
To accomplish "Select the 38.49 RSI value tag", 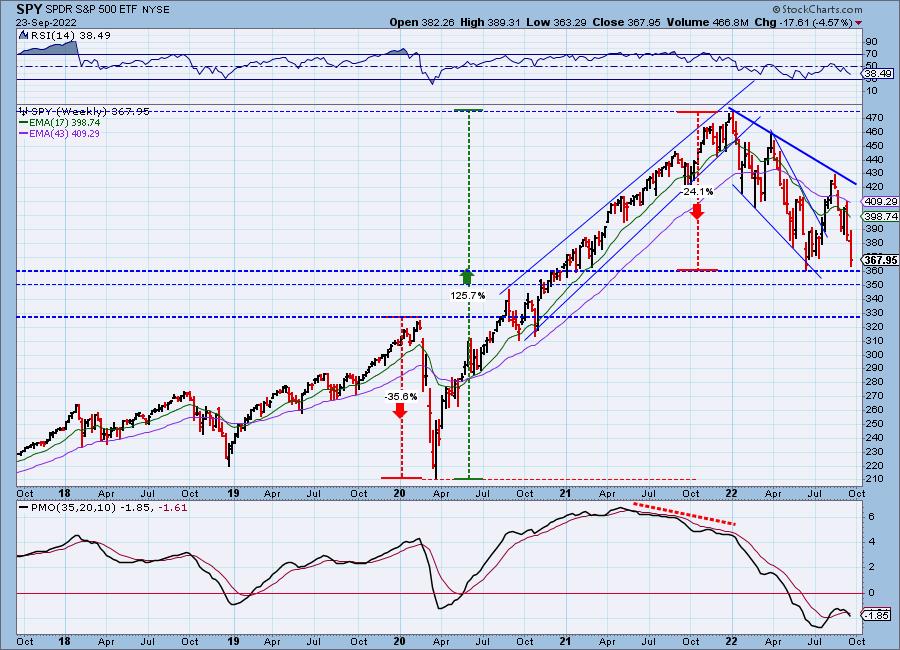I will coord(879,73).
